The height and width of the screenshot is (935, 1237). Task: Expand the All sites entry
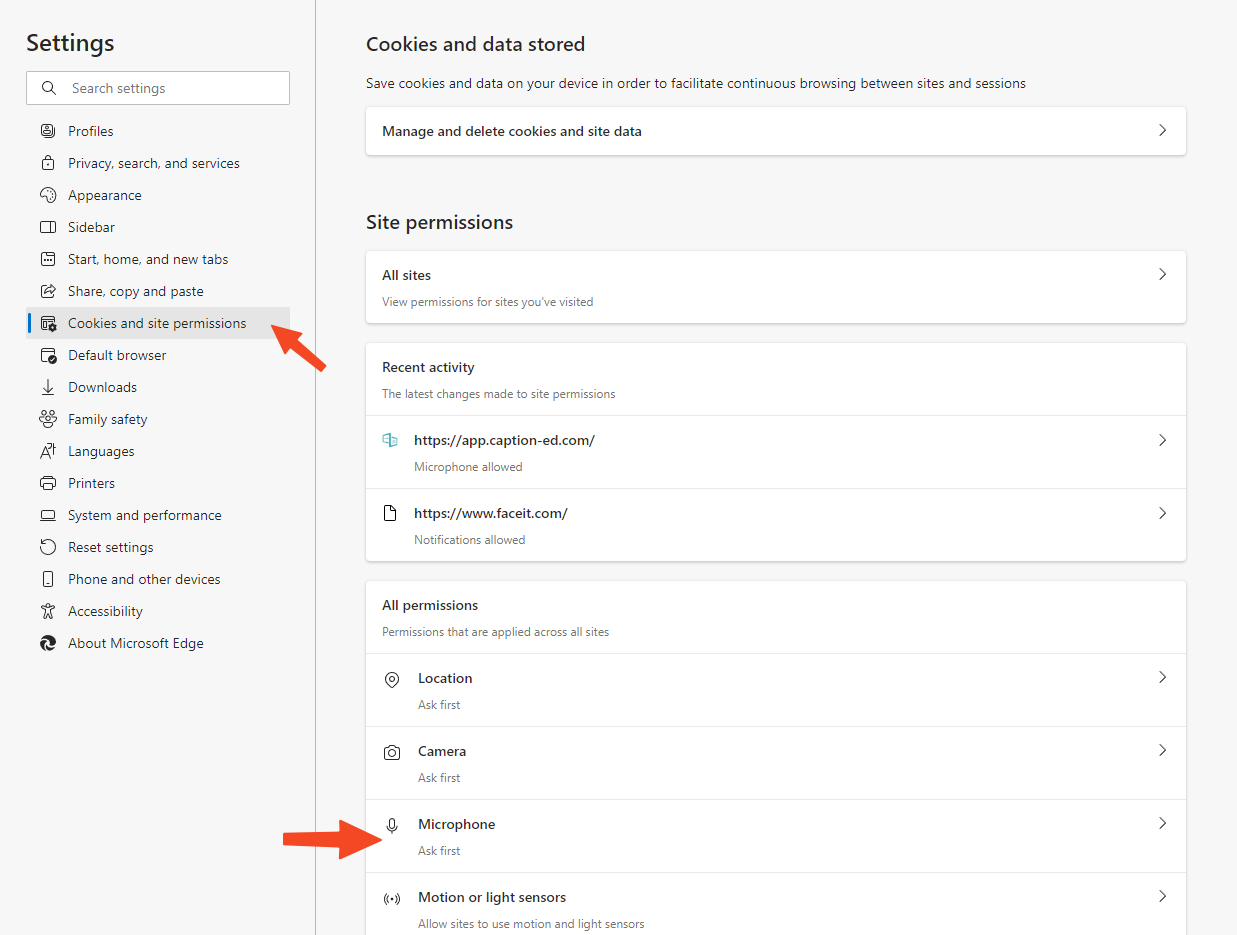pyautogui.click(x=1162, y=273)
